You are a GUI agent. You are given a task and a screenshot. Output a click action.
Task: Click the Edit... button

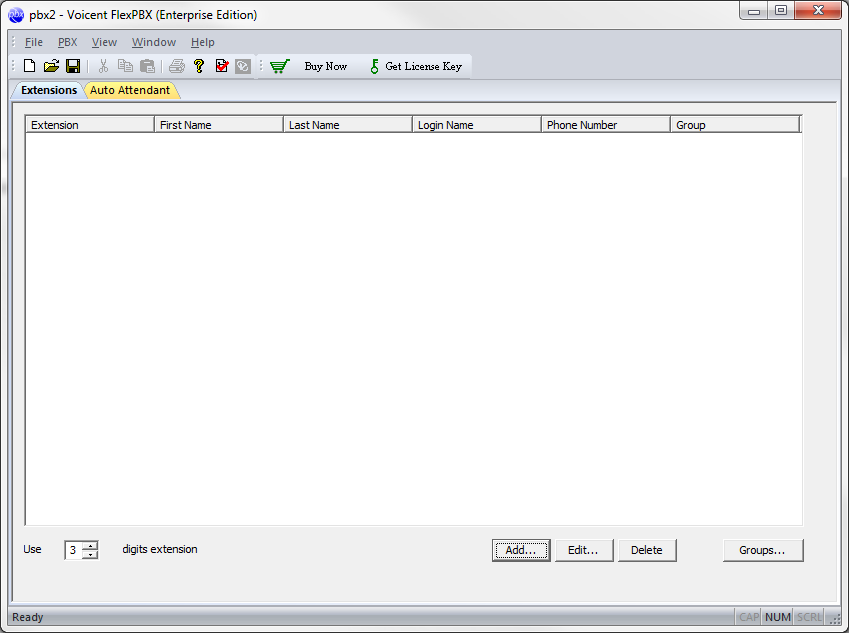pos(584,550)
